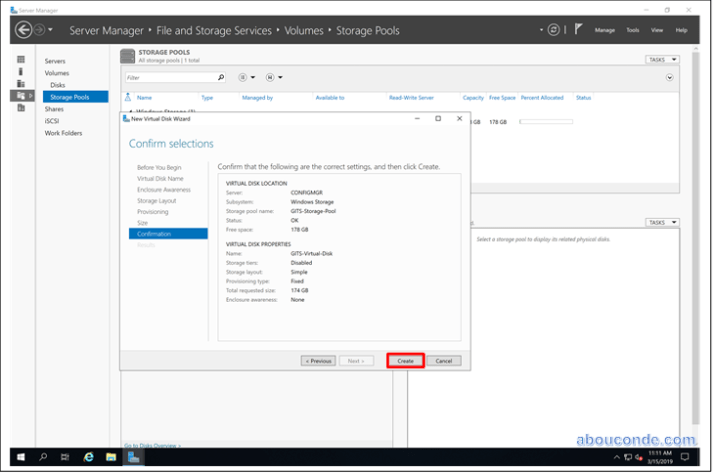
Task: Click the search magnifier in filter box
Action: tap(221, 77)
